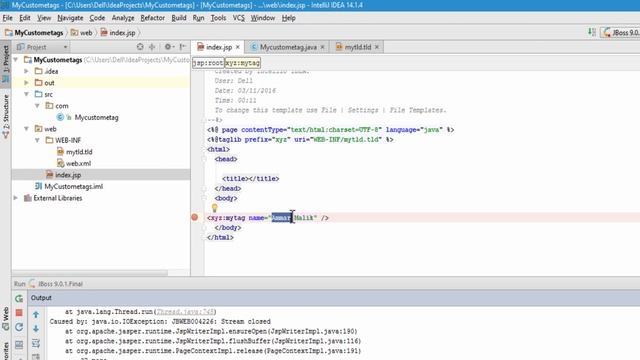Open Thread.java:745 link in stack trace
640x360 pixels.
pyautogui.click(x=185, y=312)
